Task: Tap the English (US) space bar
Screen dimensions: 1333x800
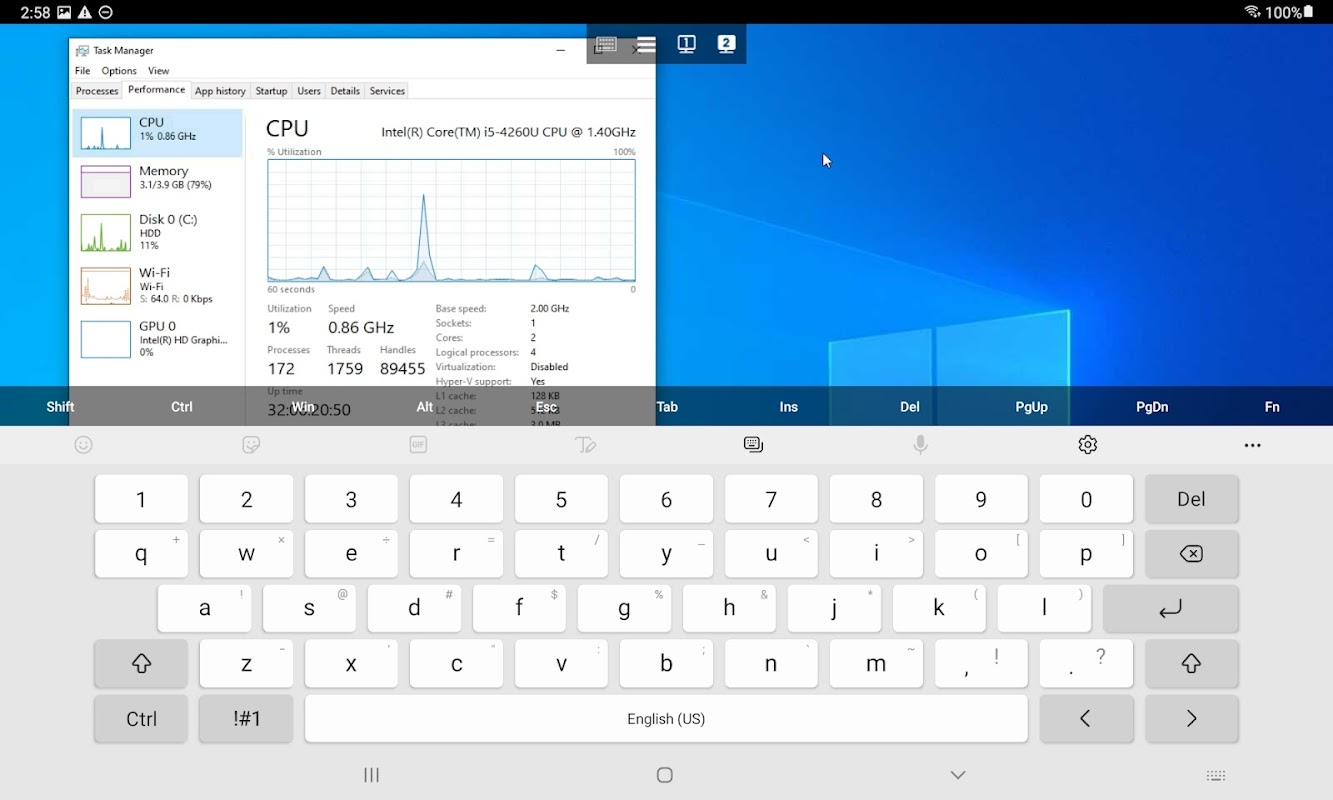Action: click(x=666, y=719)
